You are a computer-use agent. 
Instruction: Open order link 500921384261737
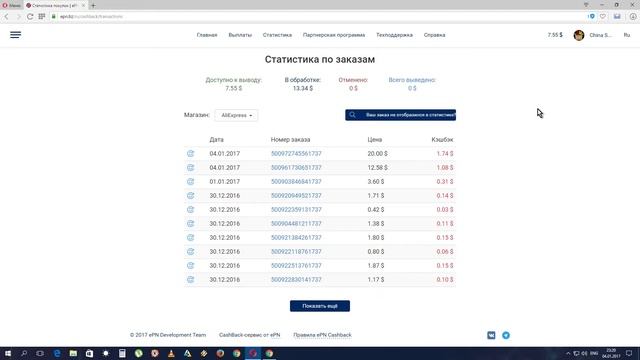(x=296, y=238)
